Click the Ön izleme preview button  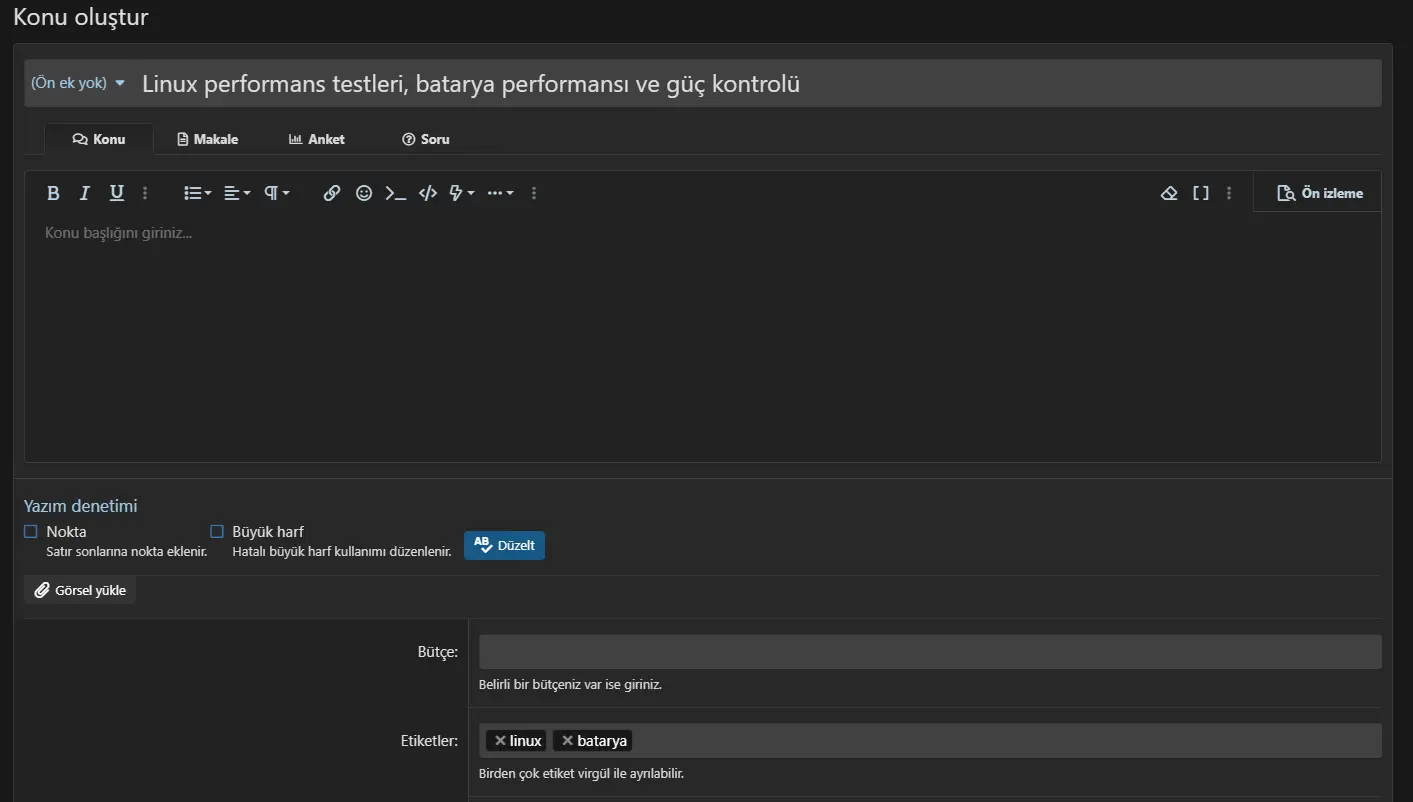tap(1320, 193)
